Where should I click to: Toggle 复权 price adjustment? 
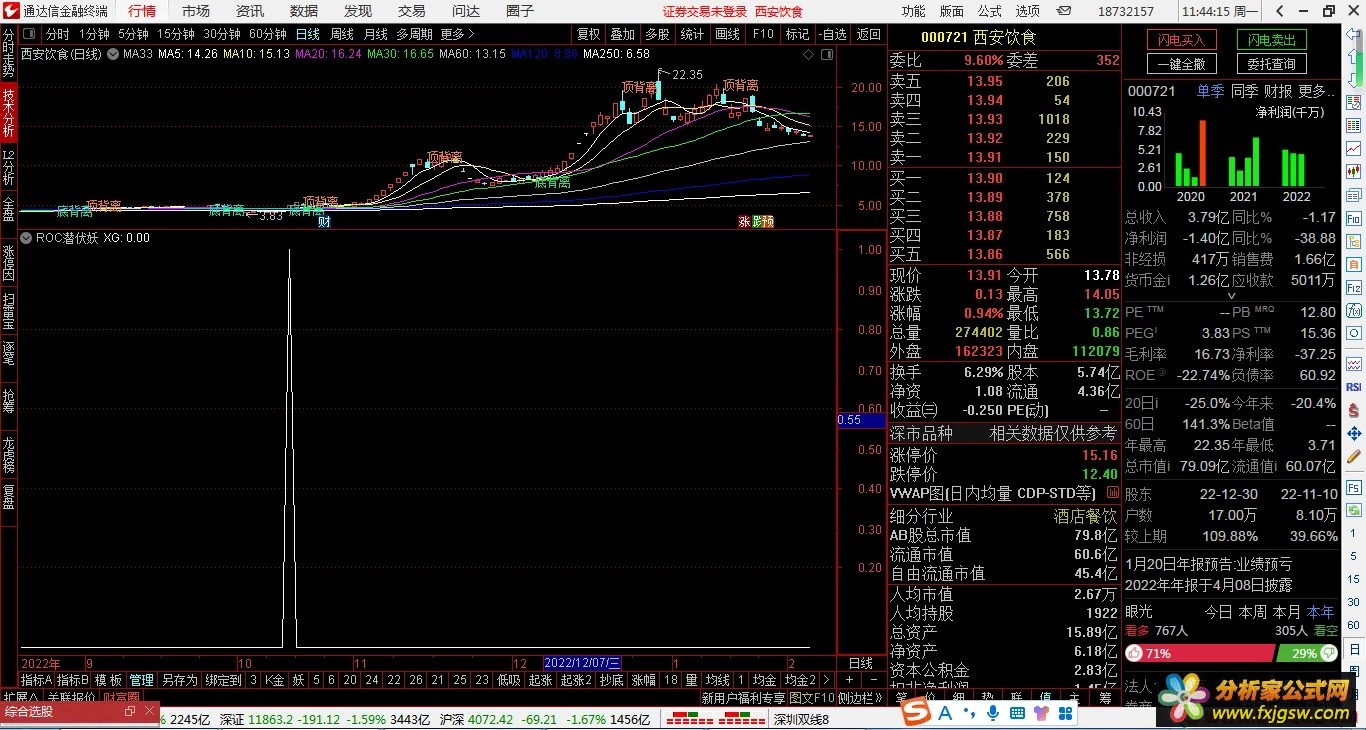click(x=588, y=34)
